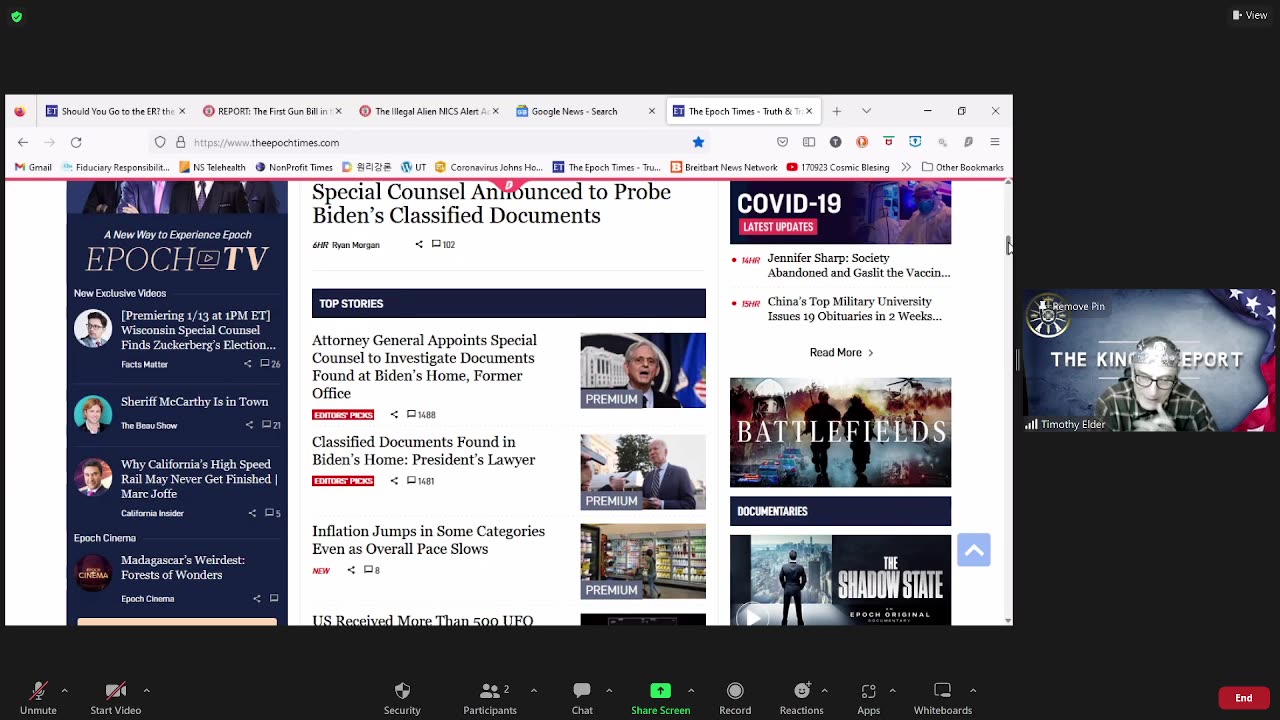This screenshot has width=1280, height=720.
Task: Start video with the camera icon
Action: tap(115, 691)
